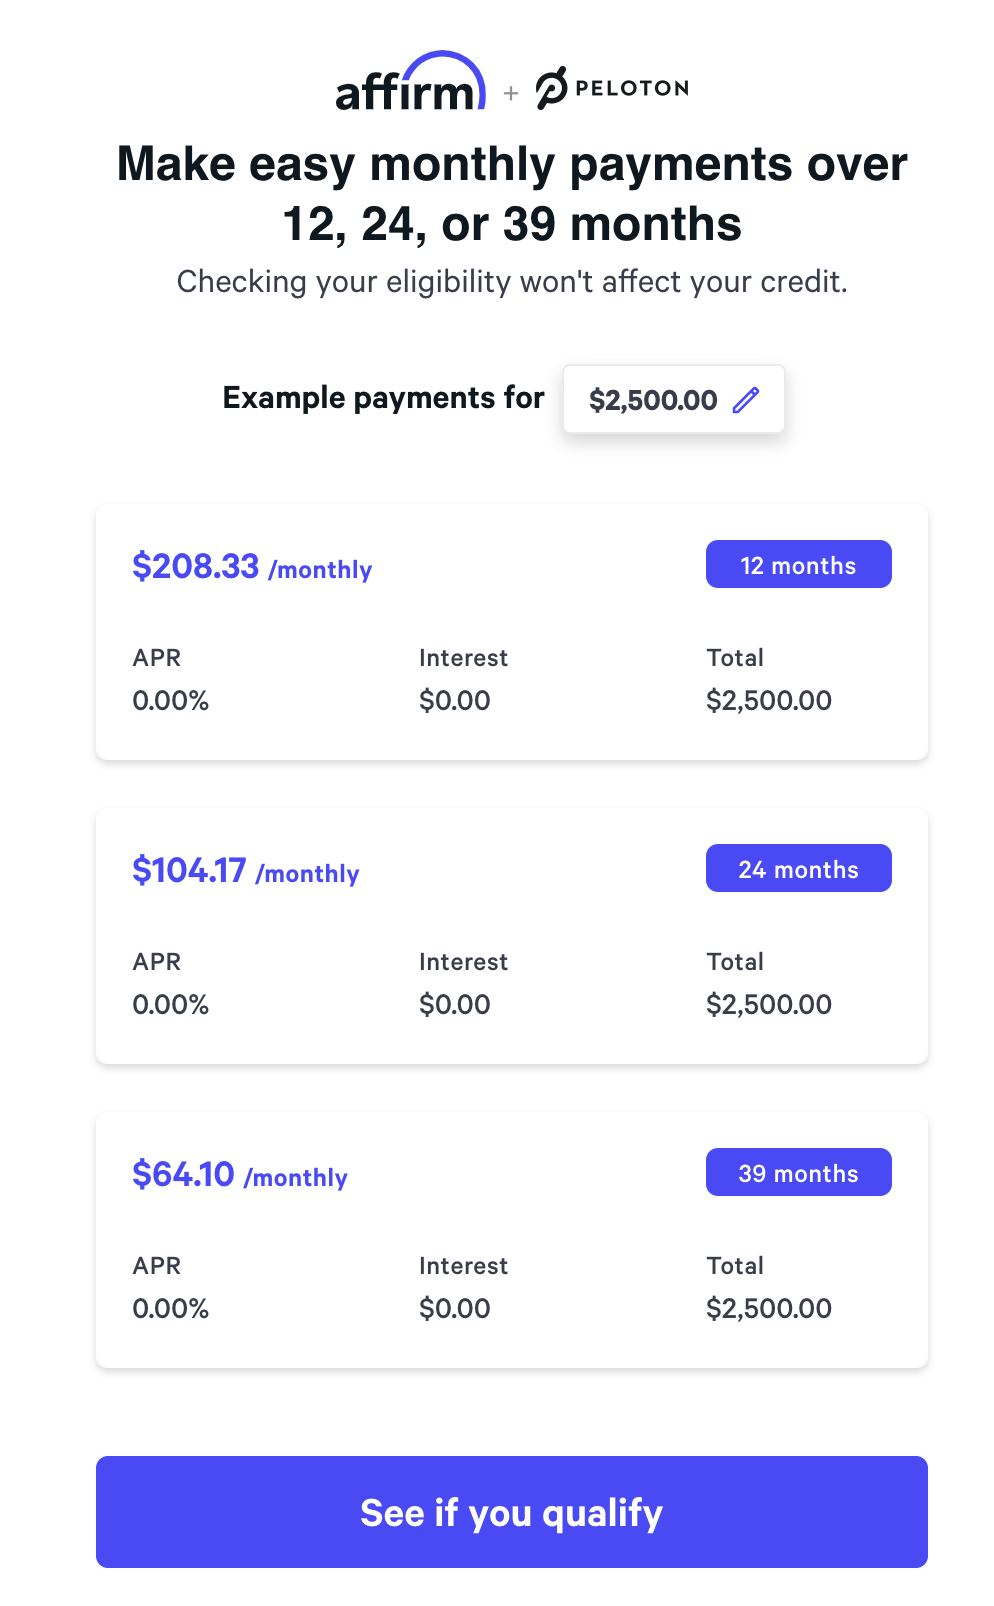The height and width of the screenshot is (1606, 994).
Task: Select the 39 months badge
Action: [x=798, y=1173]
